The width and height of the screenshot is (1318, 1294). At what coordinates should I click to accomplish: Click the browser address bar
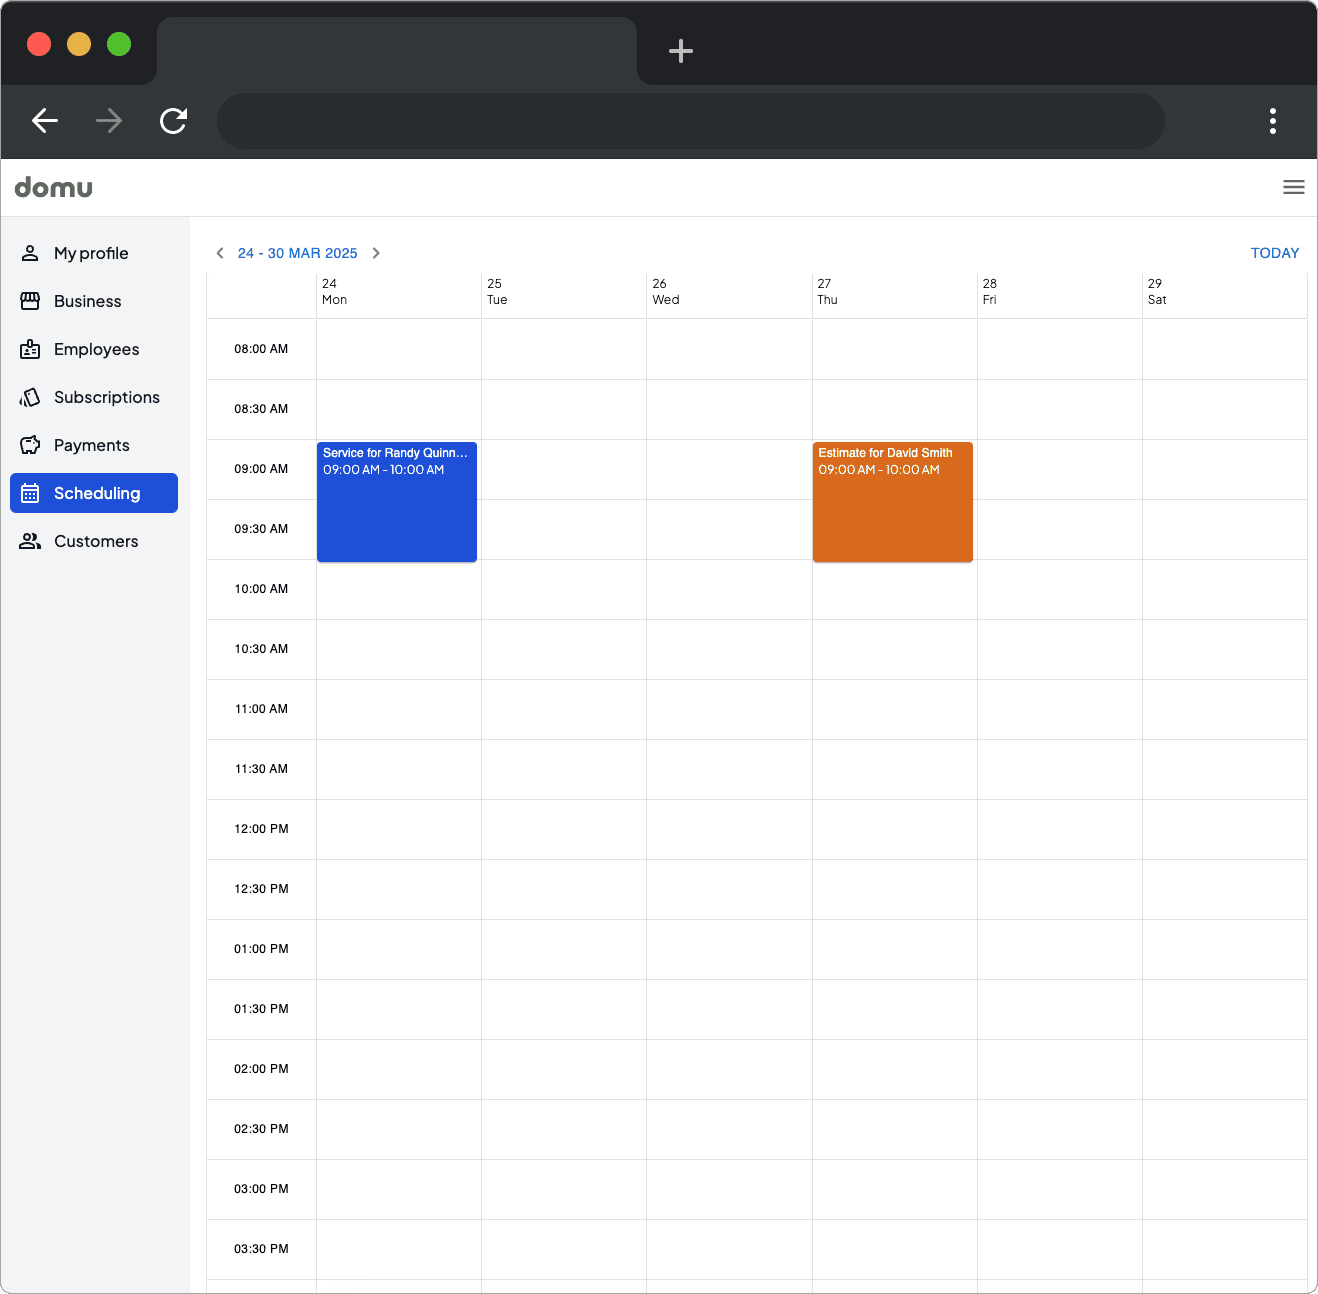click(691, 121)
